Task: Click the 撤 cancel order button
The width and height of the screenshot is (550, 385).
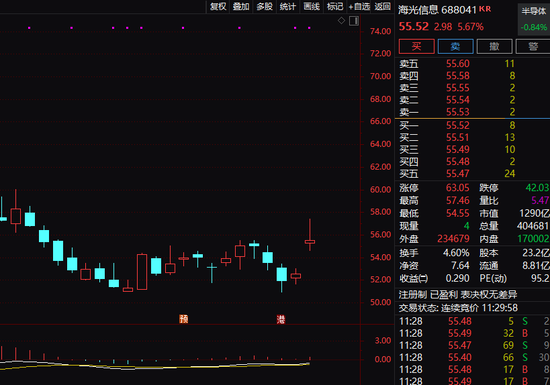Action: point(495,46)
